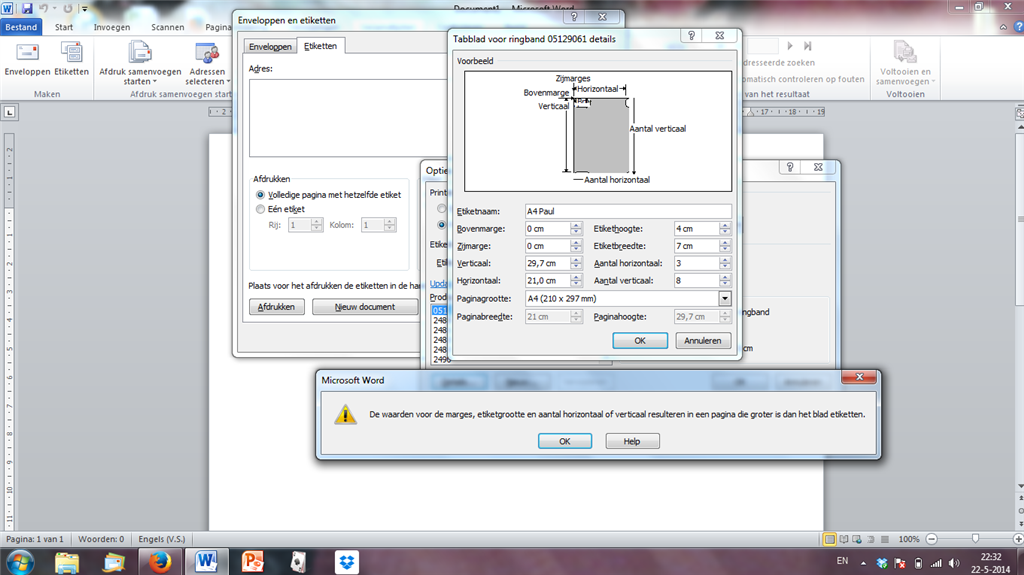Open the Paginagrootte dropdown
This screenshot has height=575, width=1024.
(725, 299)
